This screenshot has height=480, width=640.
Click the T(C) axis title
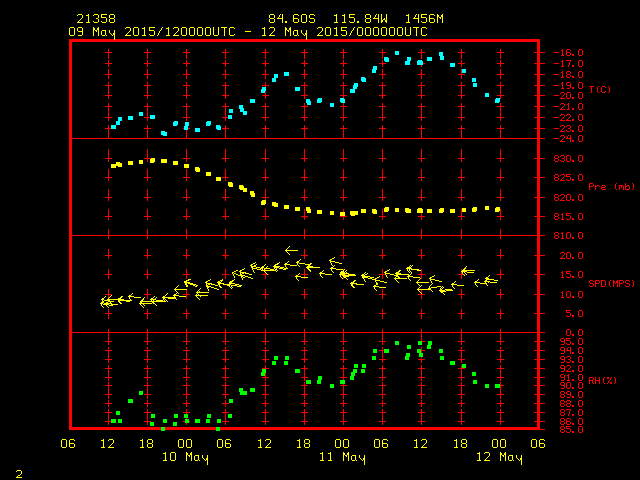tap(600, 89)
